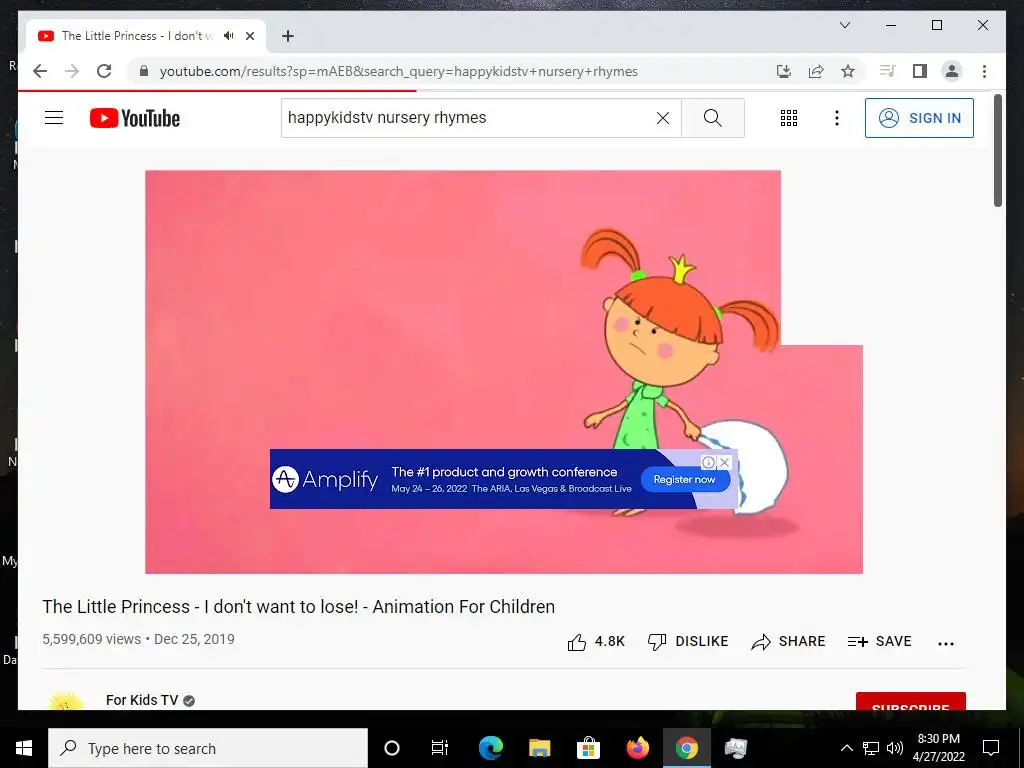Screen dimensions: 1024x768
Task: Open Chrome media controls icon
Action: click(887, 71)
